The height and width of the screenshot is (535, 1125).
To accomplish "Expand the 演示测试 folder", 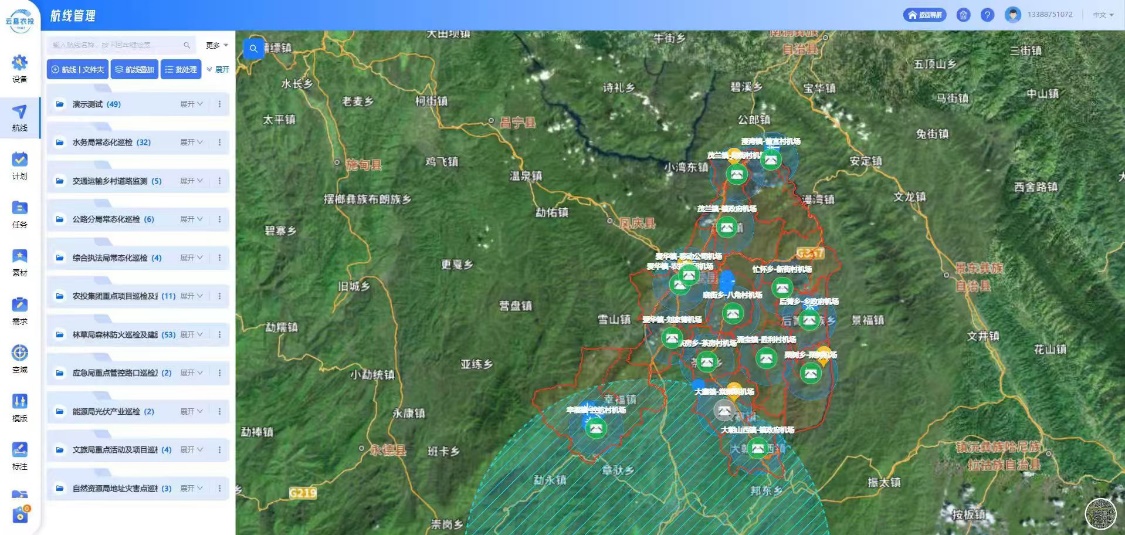I will pyautogui.click(x=191, y=104).
